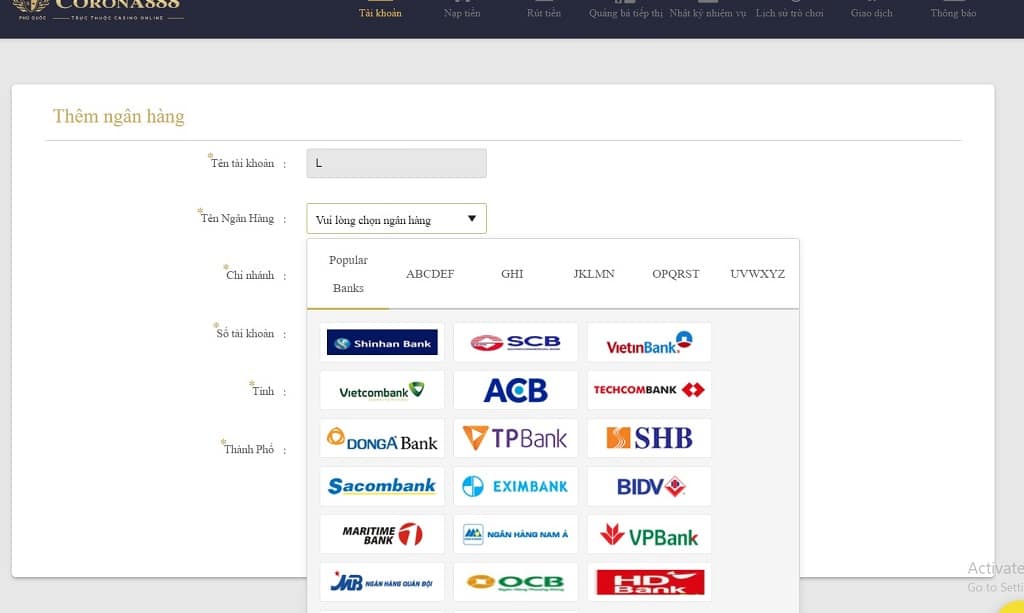1024x613 pixels.
Task: Pick MB Ngân Hàng Quân Đội logo
Action: tap(382, 582)
